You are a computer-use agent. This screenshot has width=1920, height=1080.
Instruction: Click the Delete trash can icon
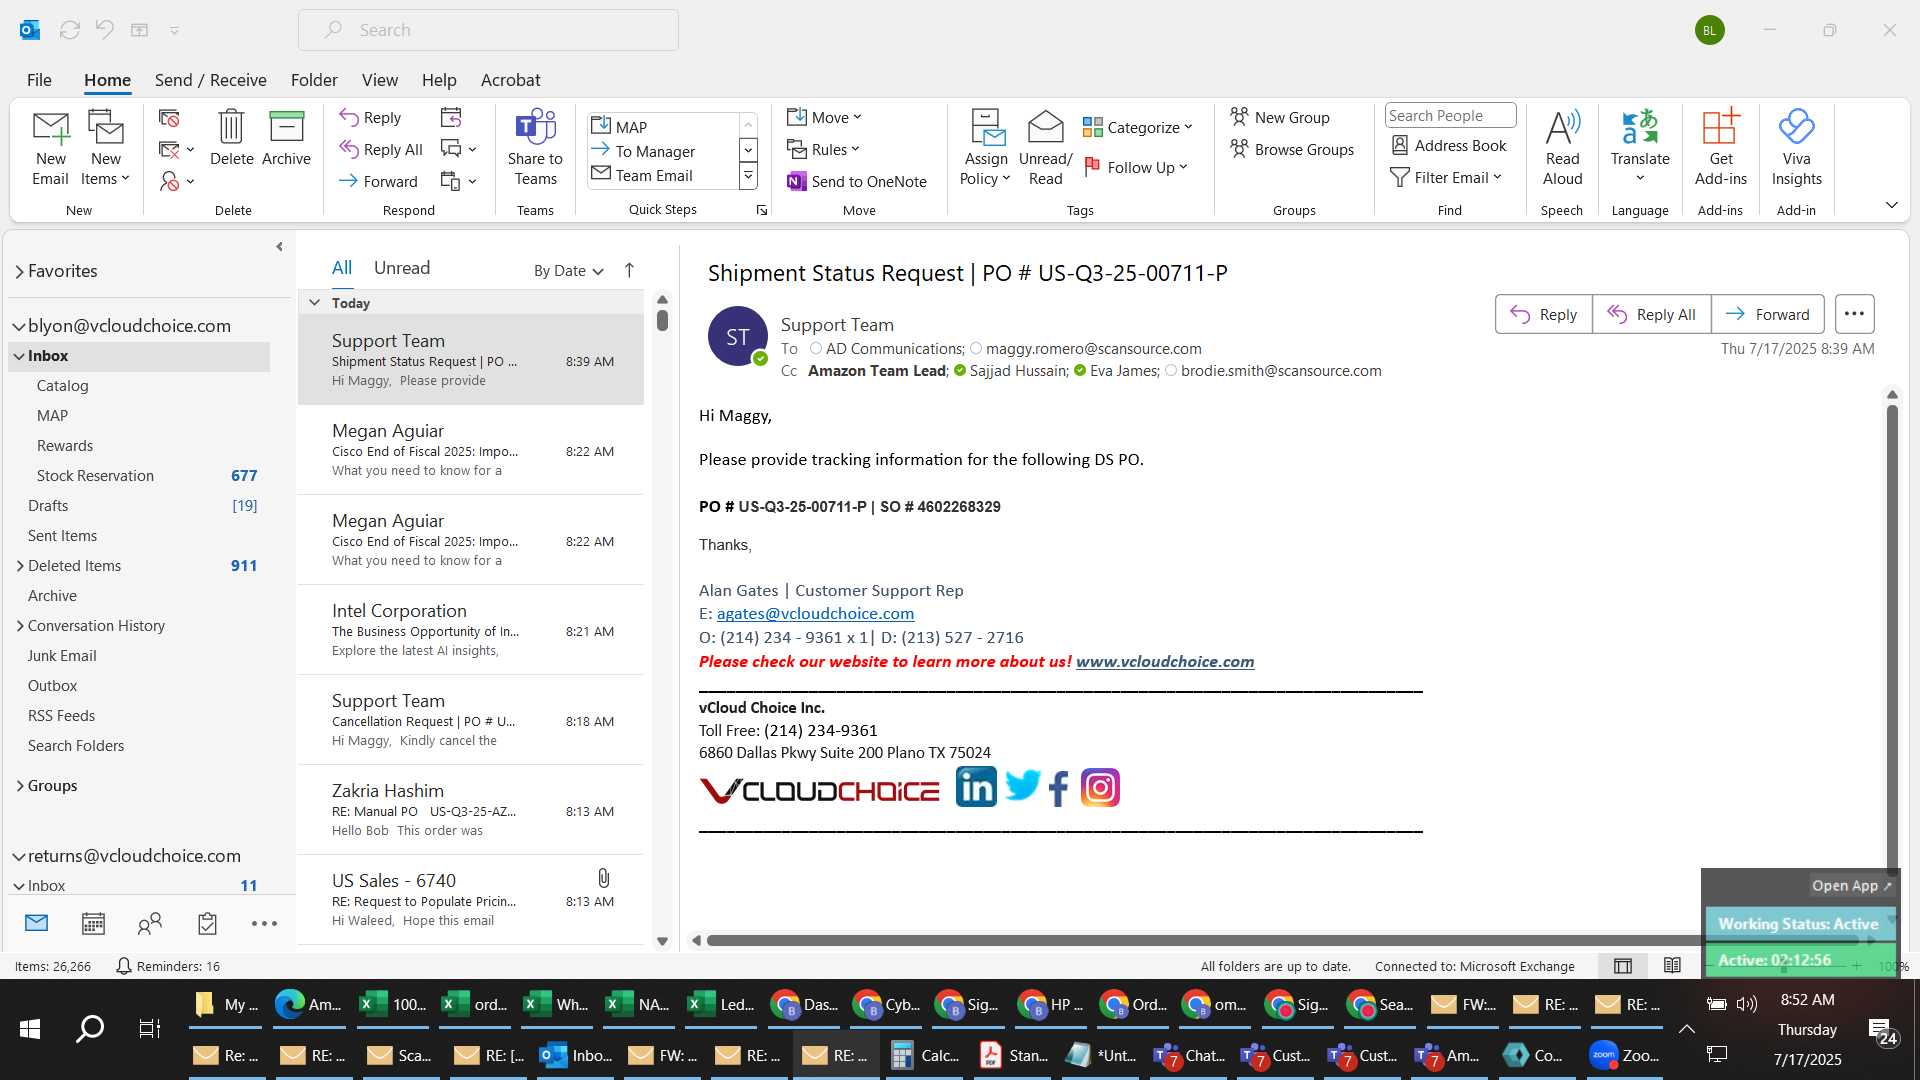point(231,138)
